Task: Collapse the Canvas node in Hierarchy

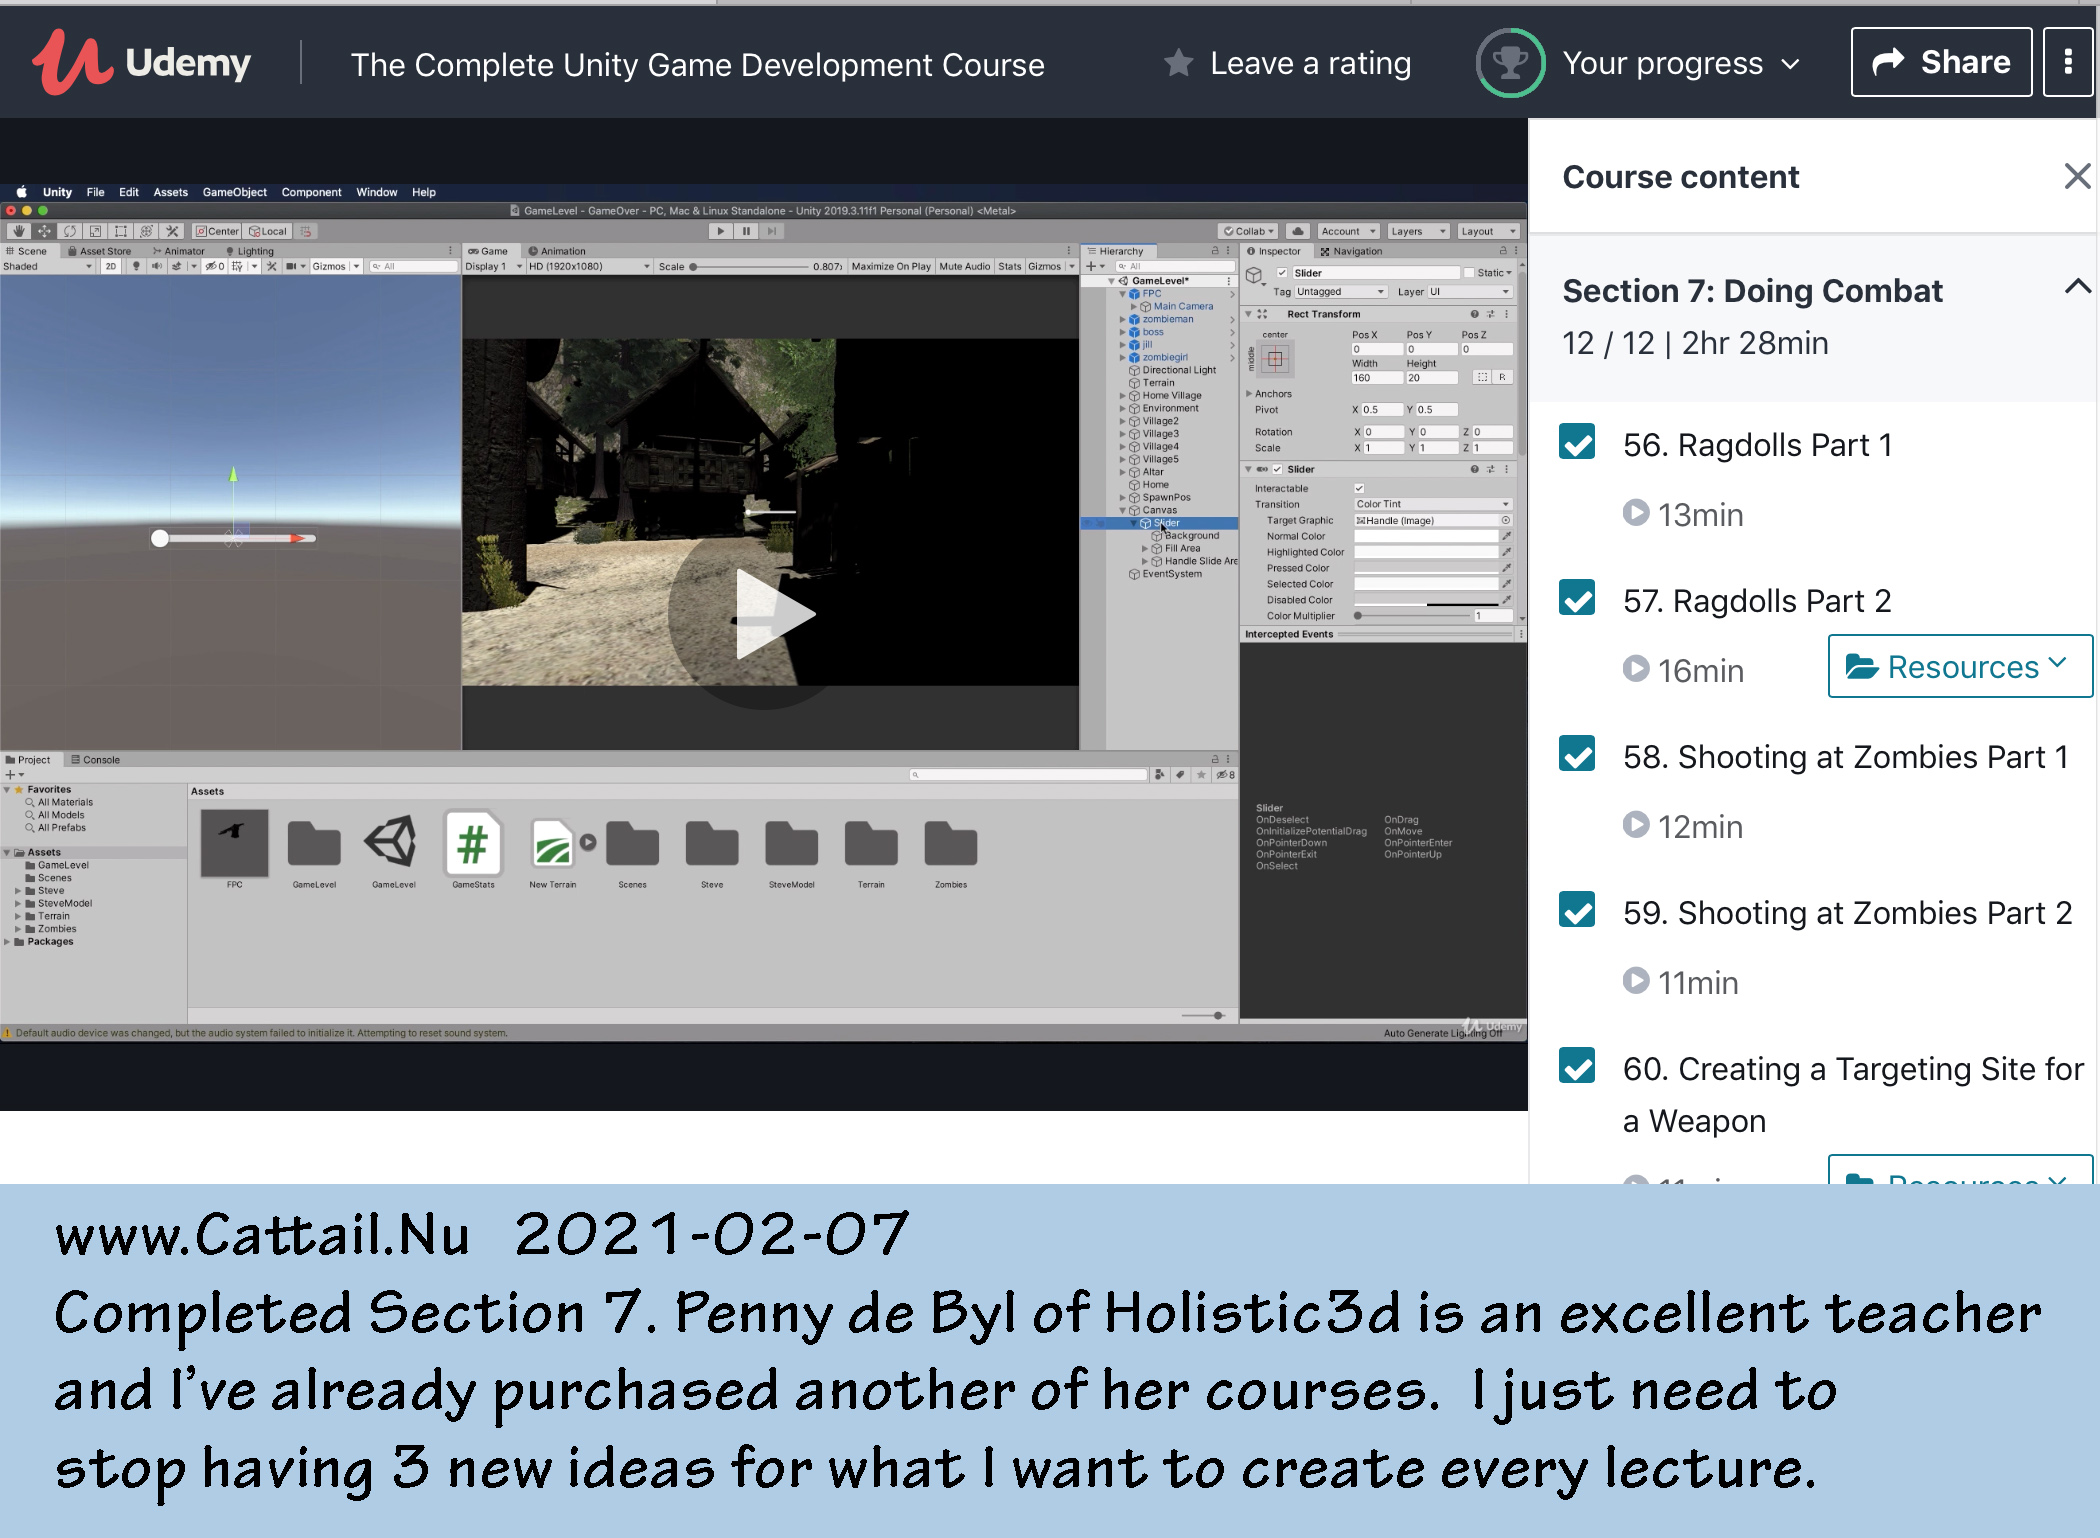Action: [x=1123, y=510]
